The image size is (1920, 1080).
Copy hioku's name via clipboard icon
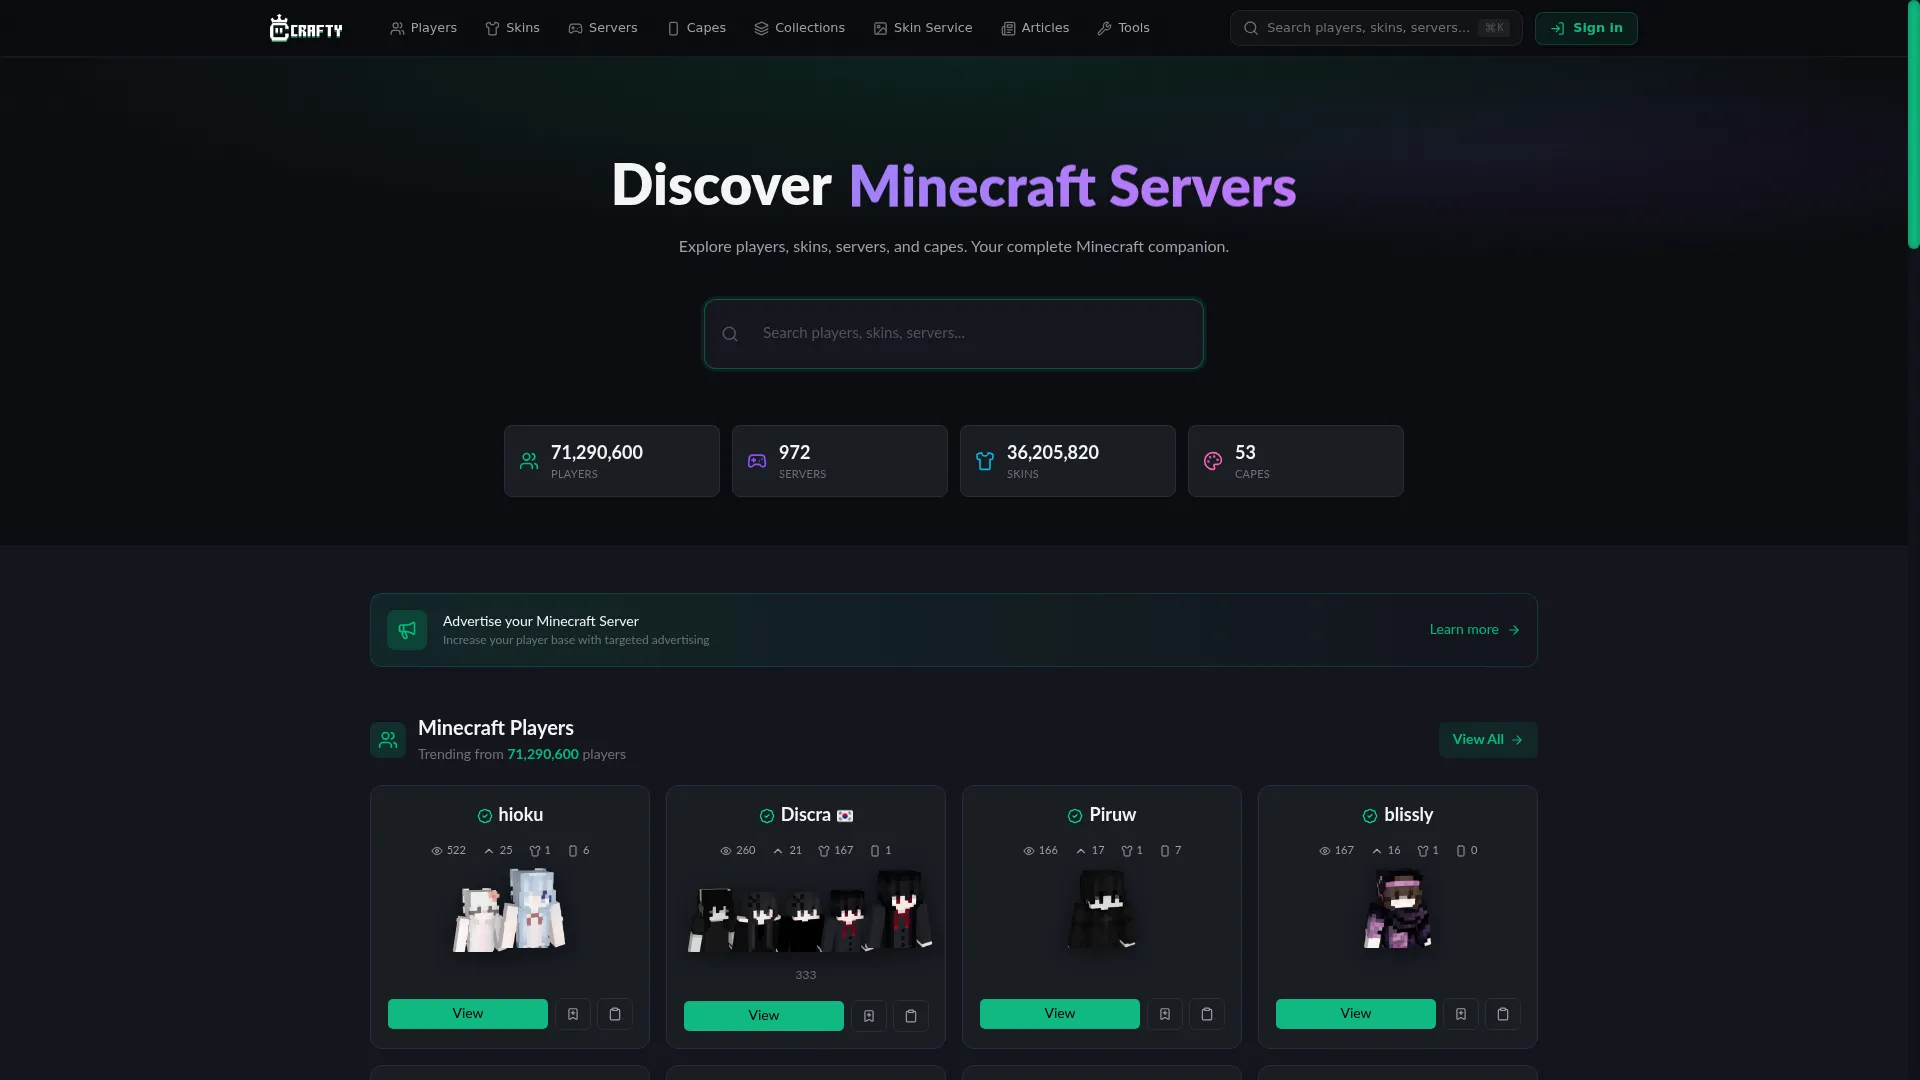point(615,1014)
